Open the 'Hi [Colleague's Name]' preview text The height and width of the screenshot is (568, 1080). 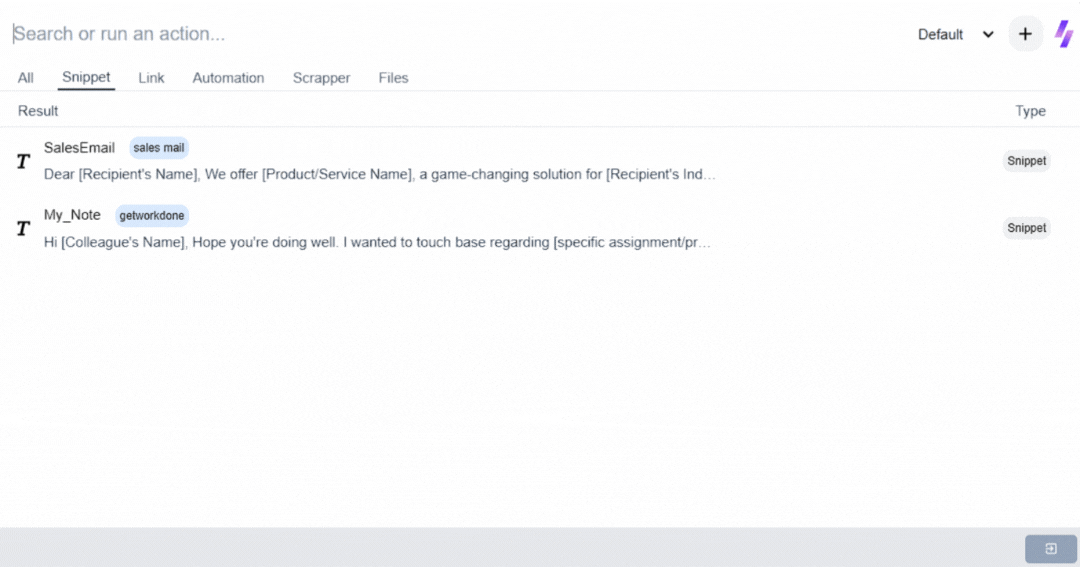click(x=377, y=242)
